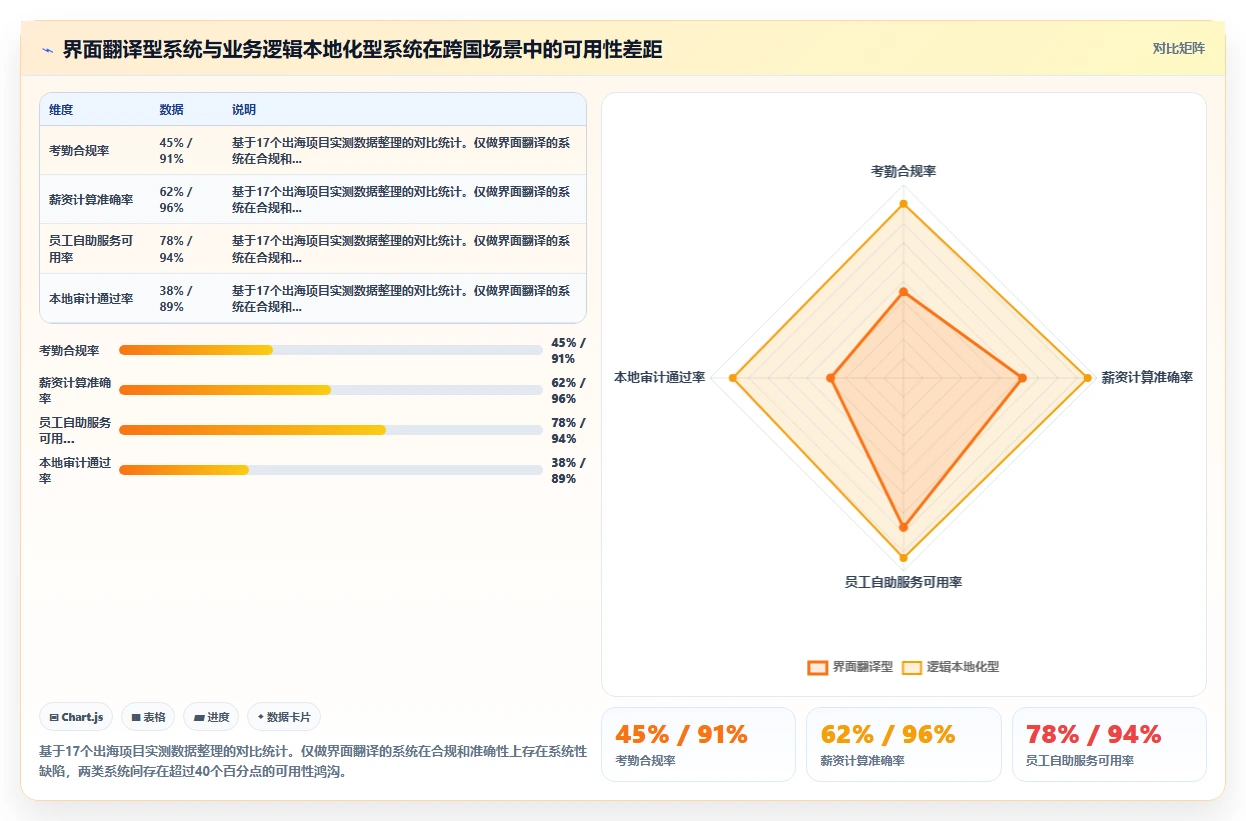Click the 表格 chip
This screenshot has height=821, width=1246.
click(x=148, y=717)
